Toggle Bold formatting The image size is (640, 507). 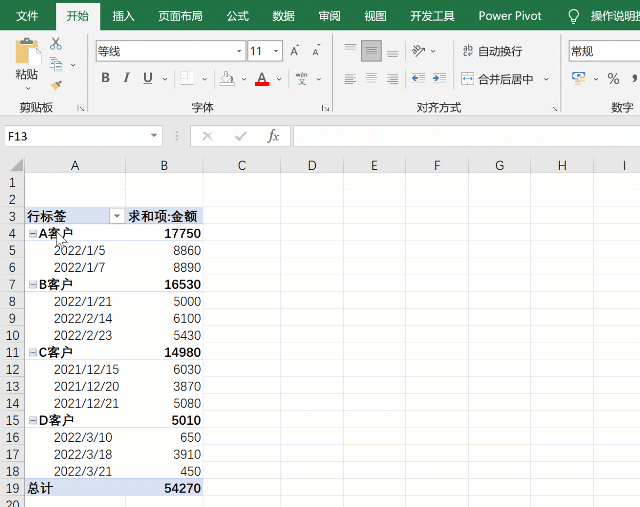105,78
